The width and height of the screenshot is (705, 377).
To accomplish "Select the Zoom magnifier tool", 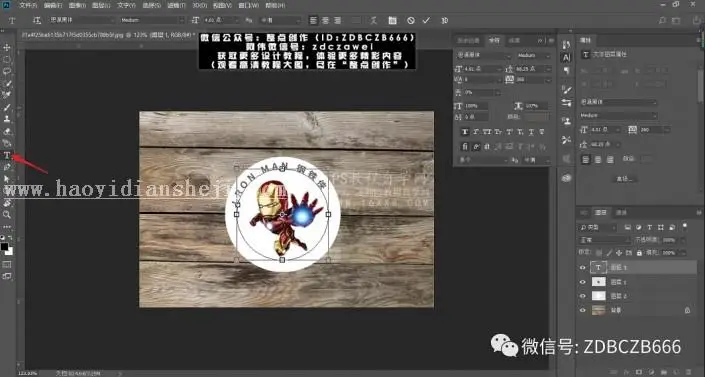I will pyautogui.click(x=7, y=215).
